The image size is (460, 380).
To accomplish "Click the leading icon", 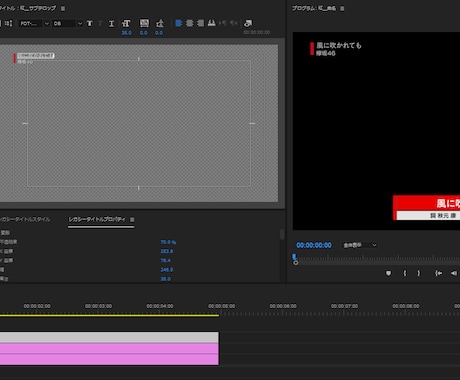I will [160, 23].
